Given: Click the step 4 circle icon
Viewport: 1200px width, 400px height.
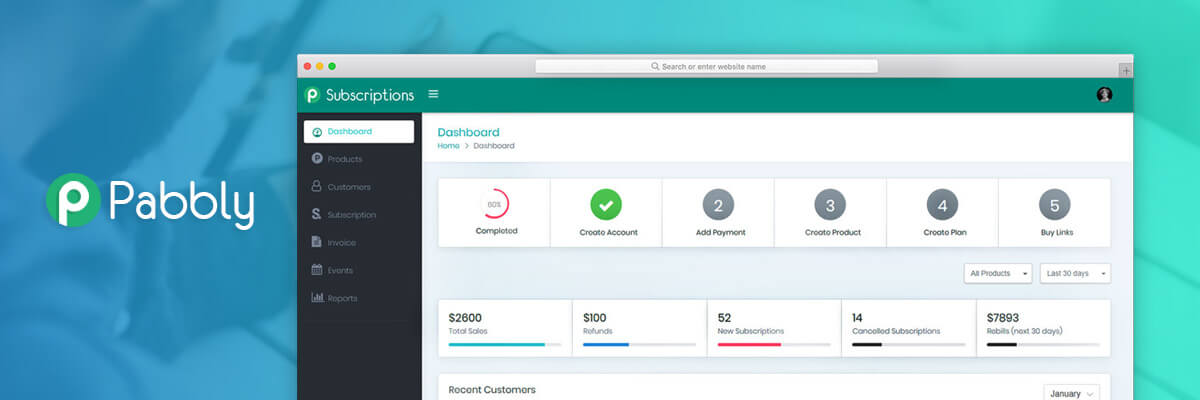Looking at the screenshot, I should (942, 206).
